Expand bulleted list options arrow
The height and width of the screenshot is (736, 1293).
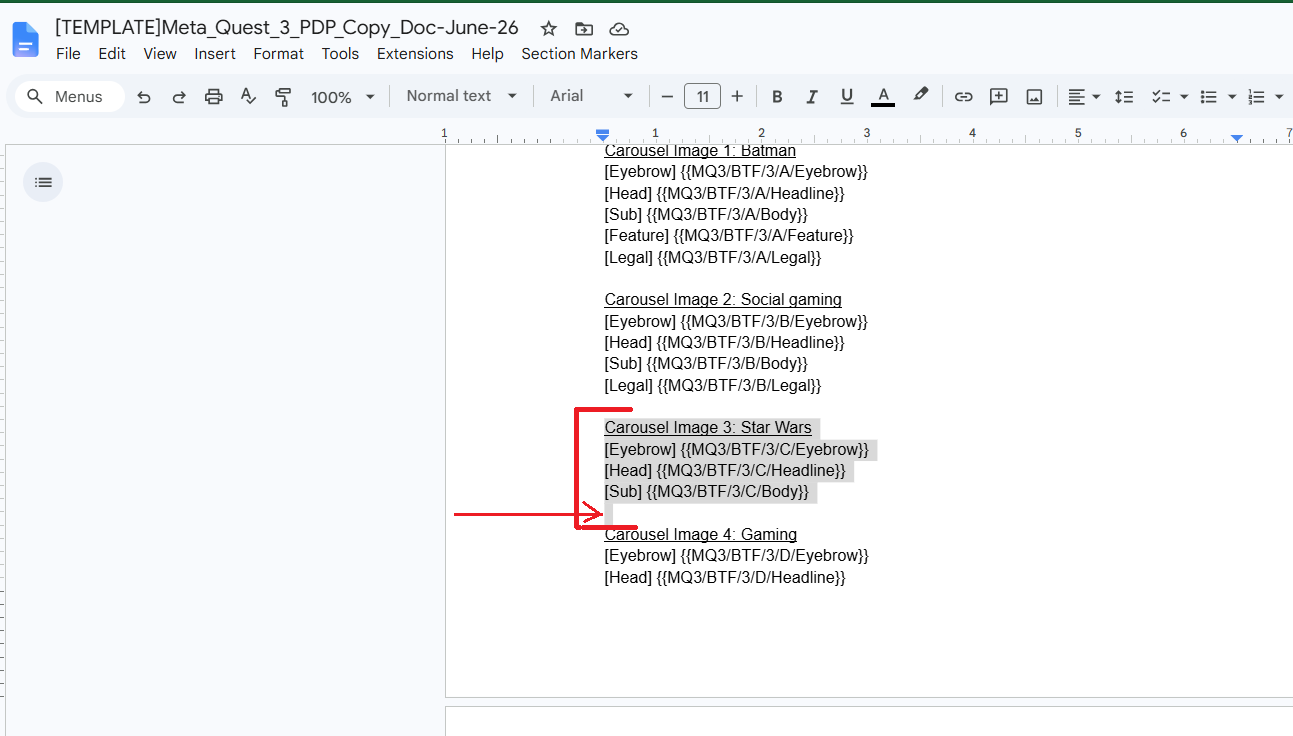1232,97
